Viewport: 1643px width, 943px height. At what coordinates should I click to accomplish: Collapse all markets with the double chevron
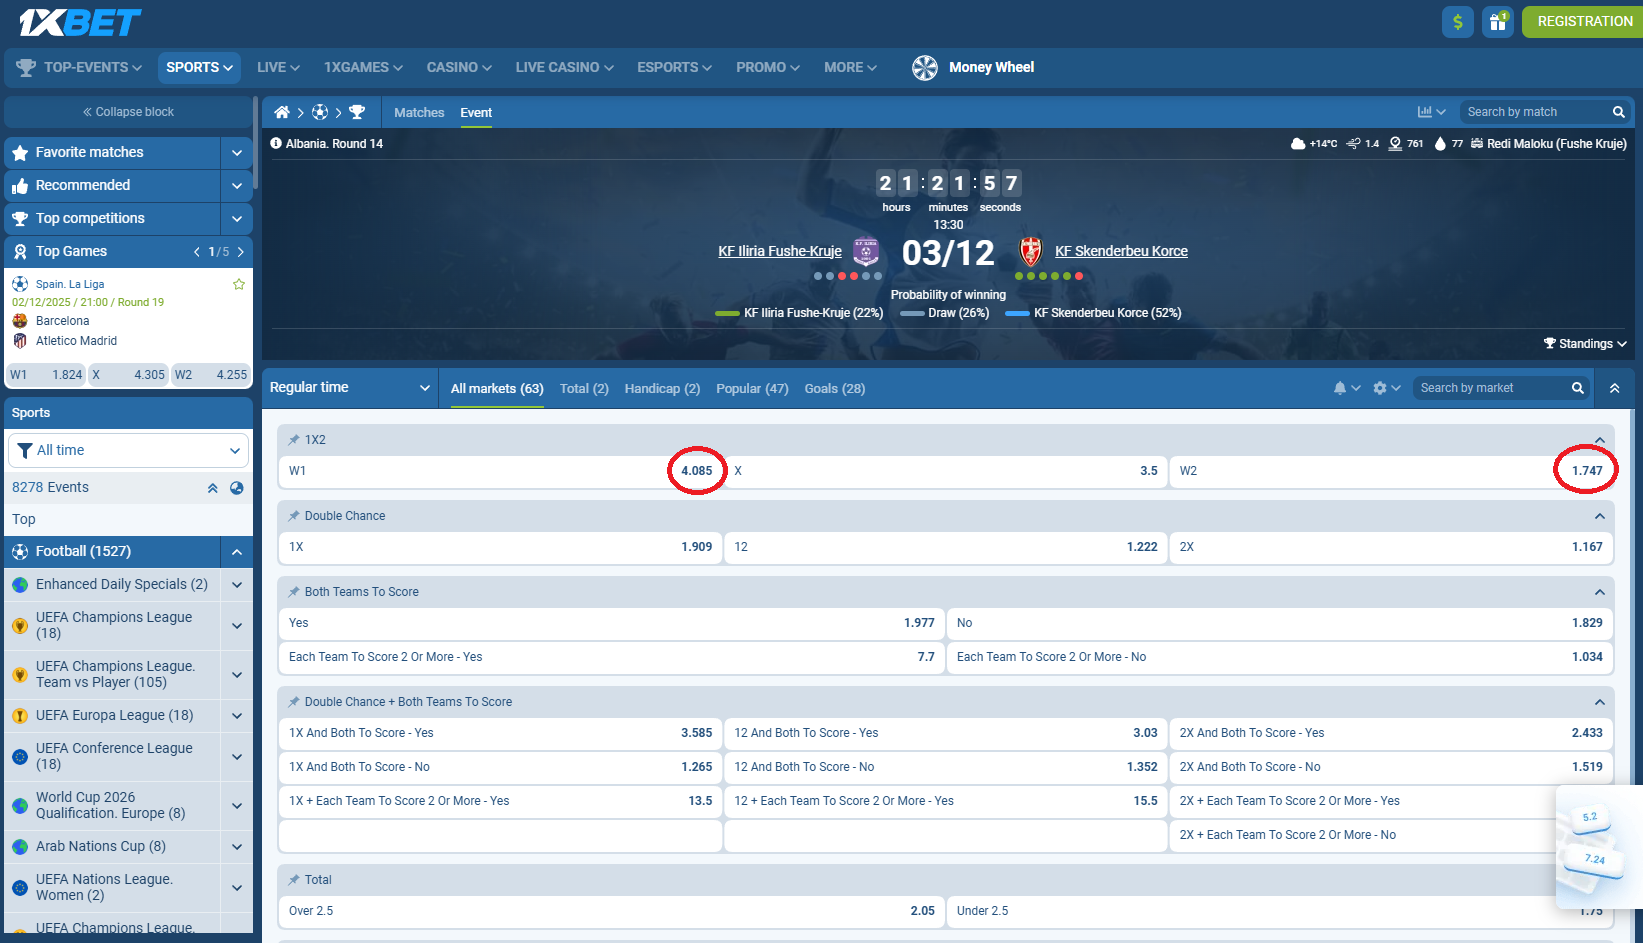pyautogui.click(x=1614, y=387)
